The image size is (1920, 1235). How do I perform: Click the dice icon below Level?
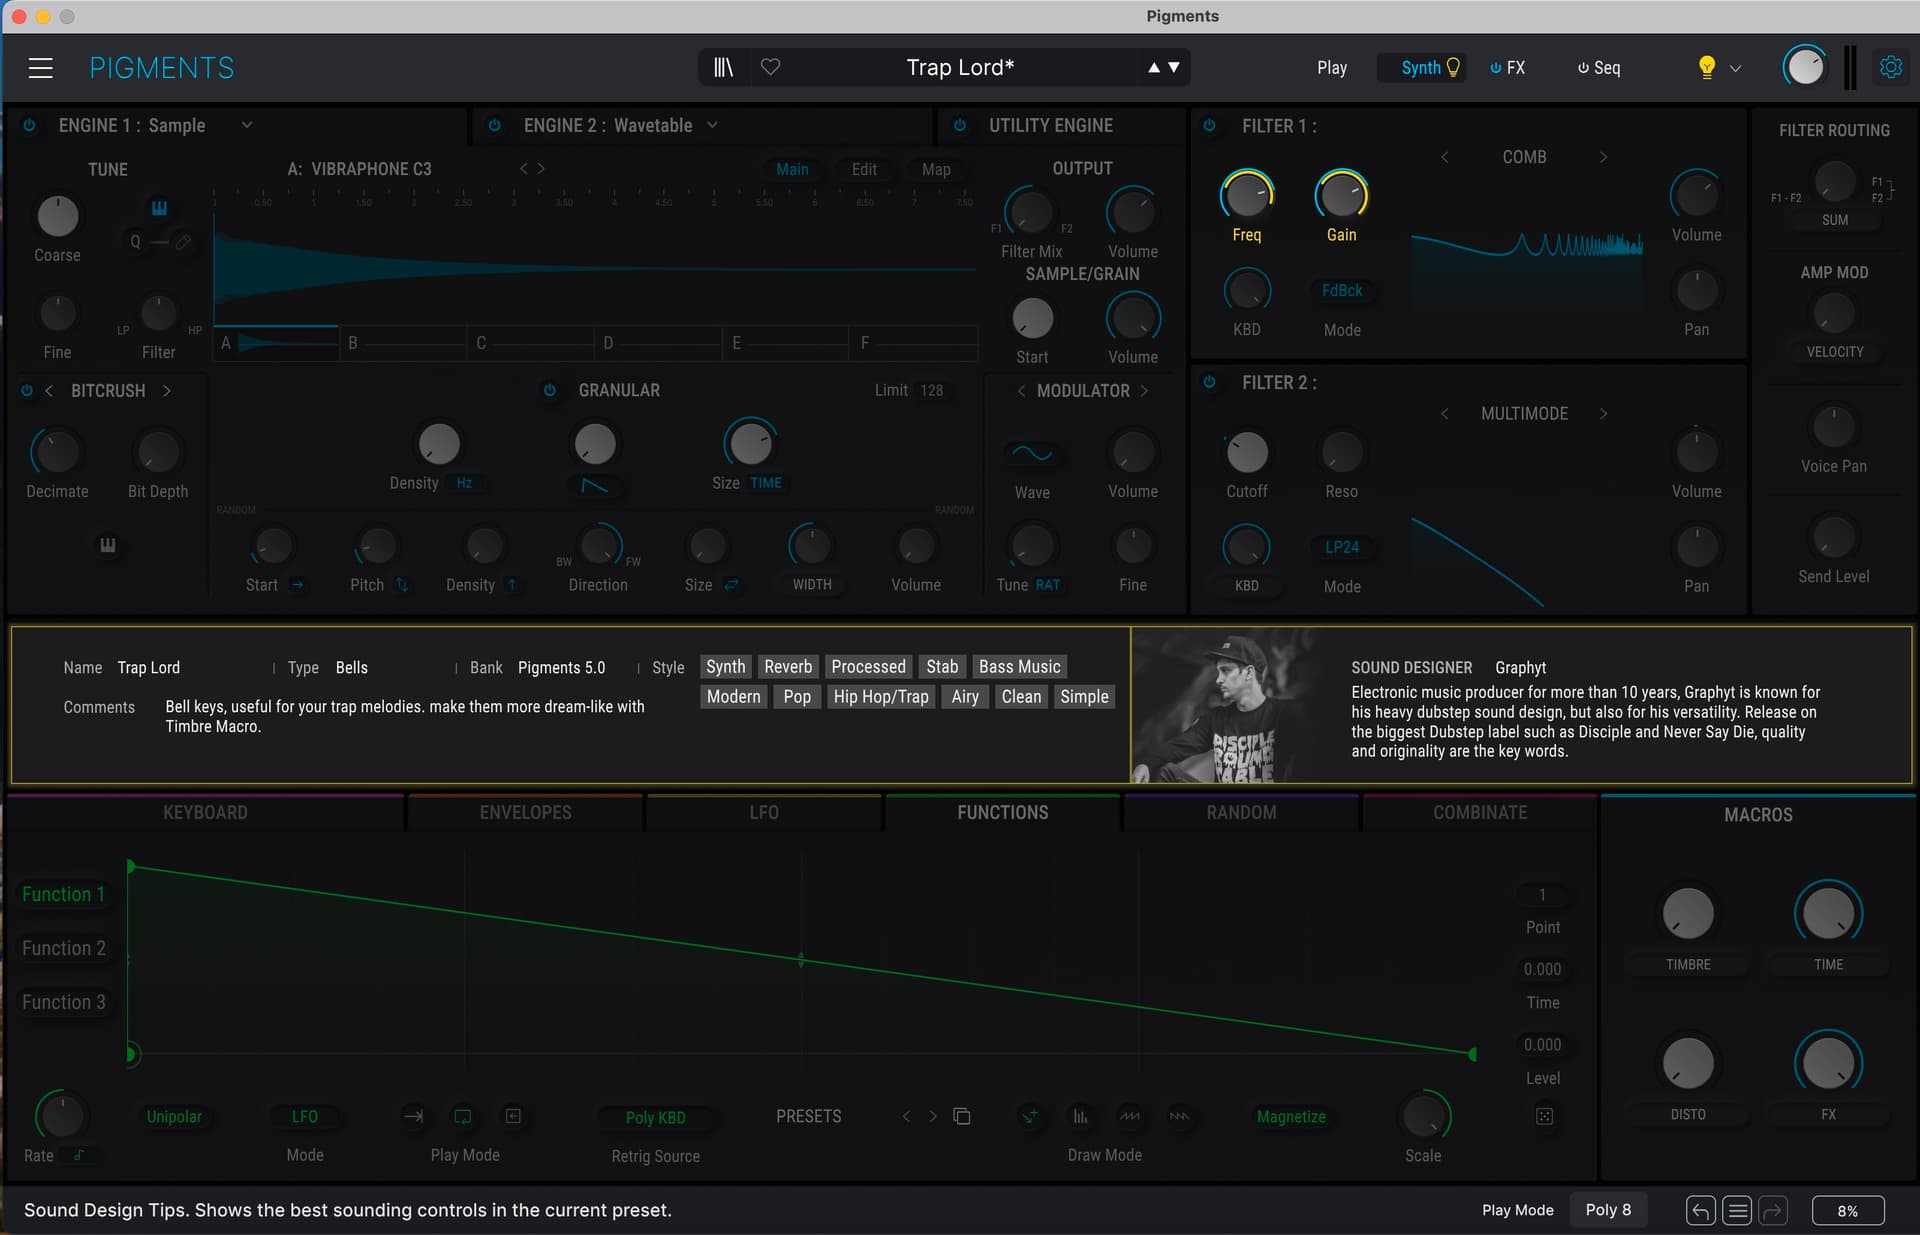pyautogui.click(x=1544, y=1116)
